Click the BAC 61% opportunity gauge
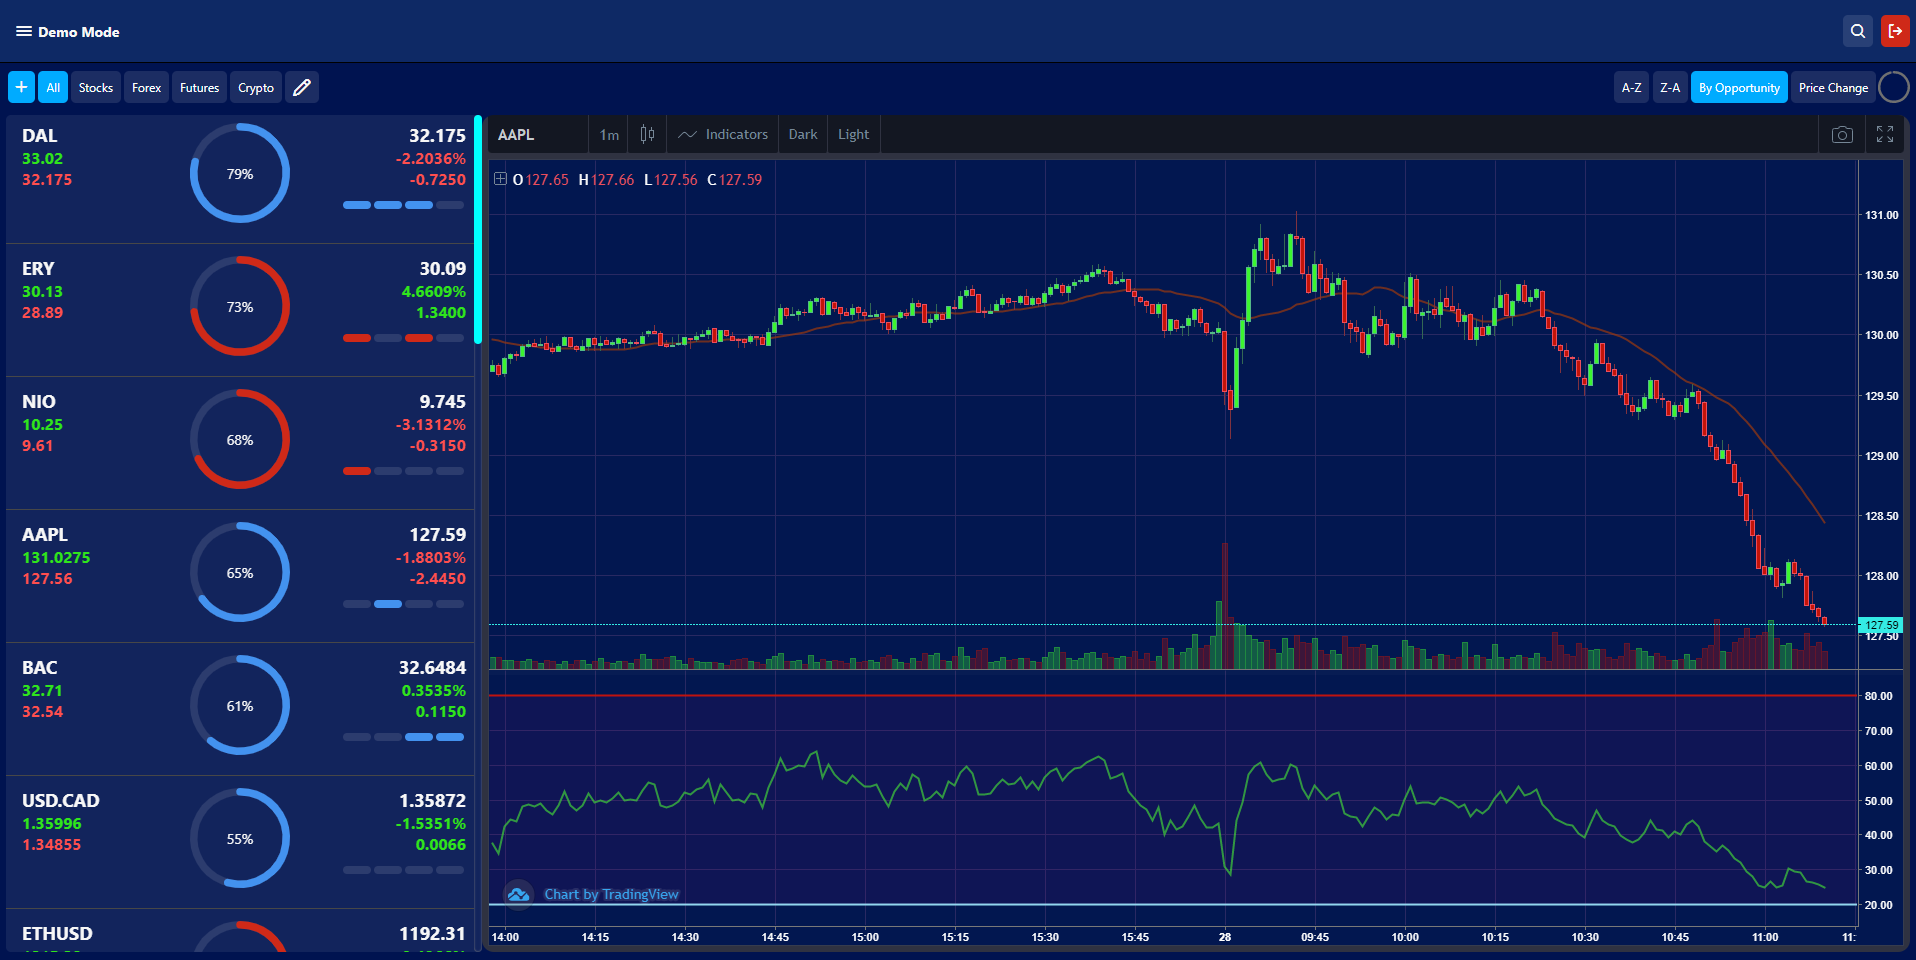 tap(240, 705)
